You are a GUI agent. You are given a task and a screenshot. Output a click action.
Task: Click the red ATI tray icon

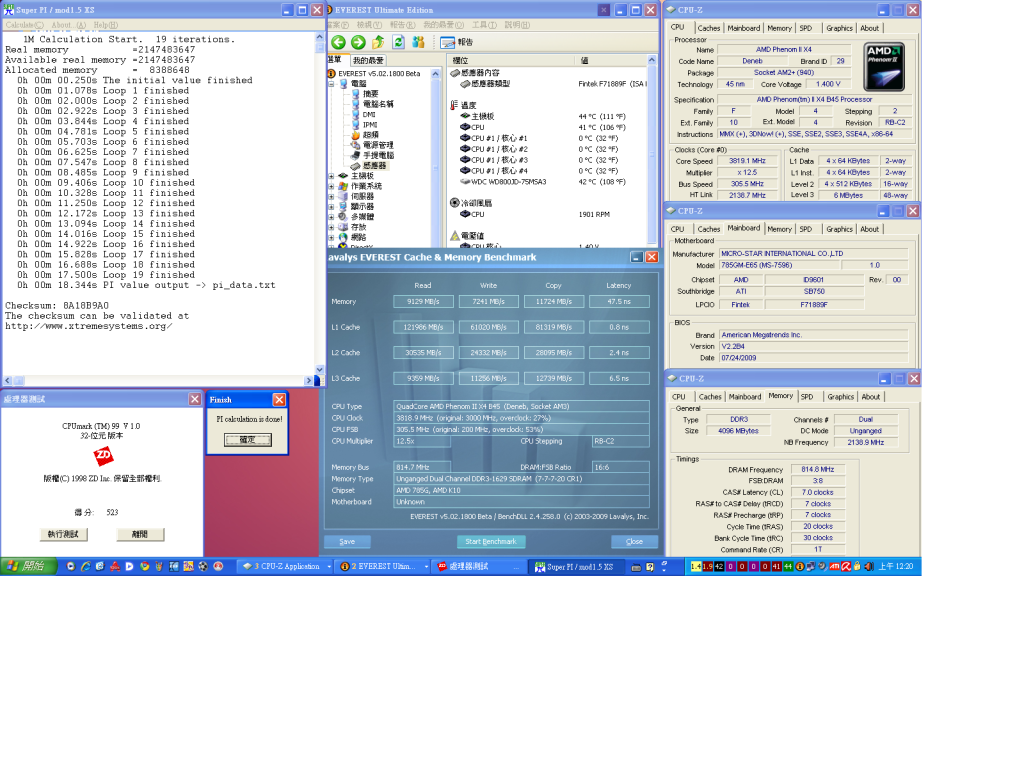pos(834,566)
